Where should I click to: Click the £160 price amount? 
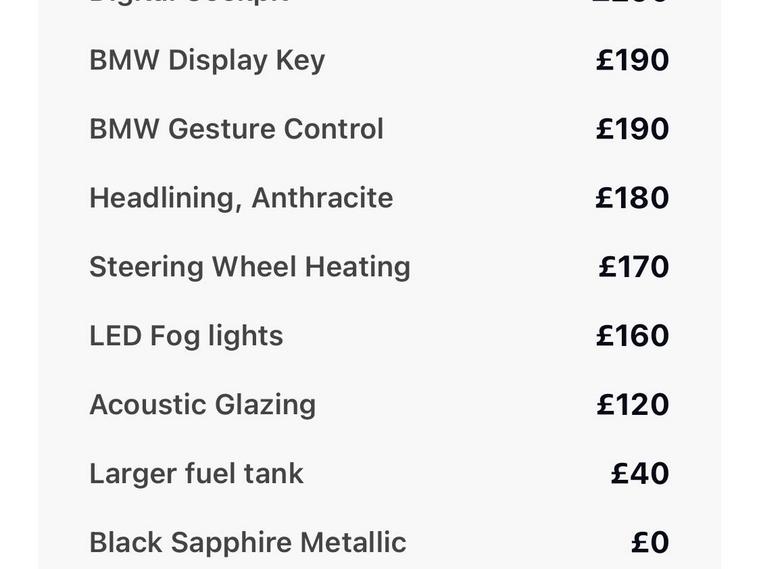point(632,336)
